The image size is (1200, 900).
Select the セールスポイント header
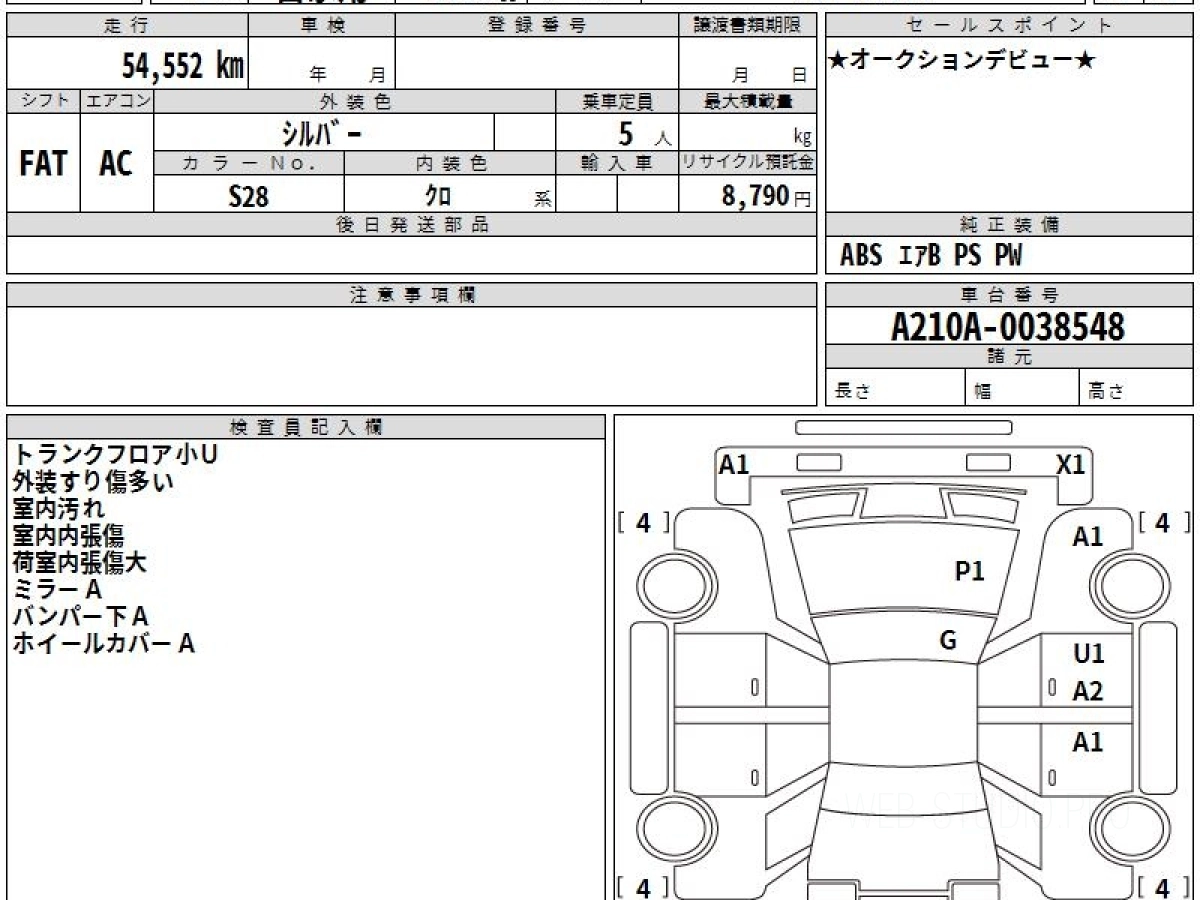(x=1009, y=25)
